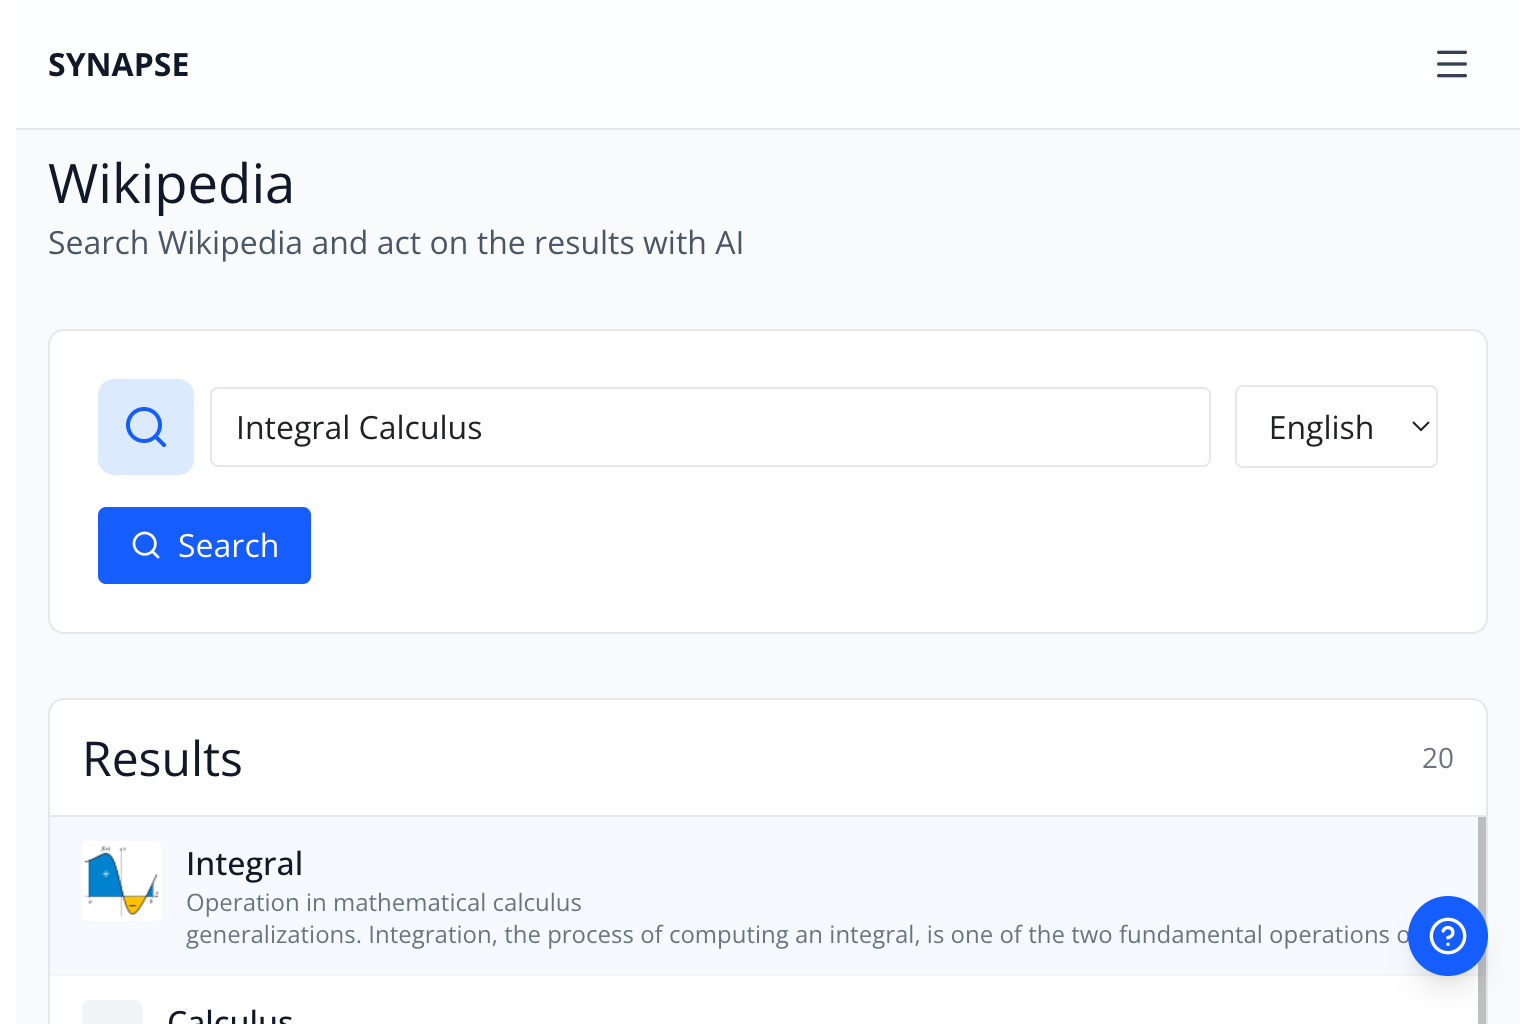
Task: Open the hamburger menu in the top right
Action: (1451, 64)
